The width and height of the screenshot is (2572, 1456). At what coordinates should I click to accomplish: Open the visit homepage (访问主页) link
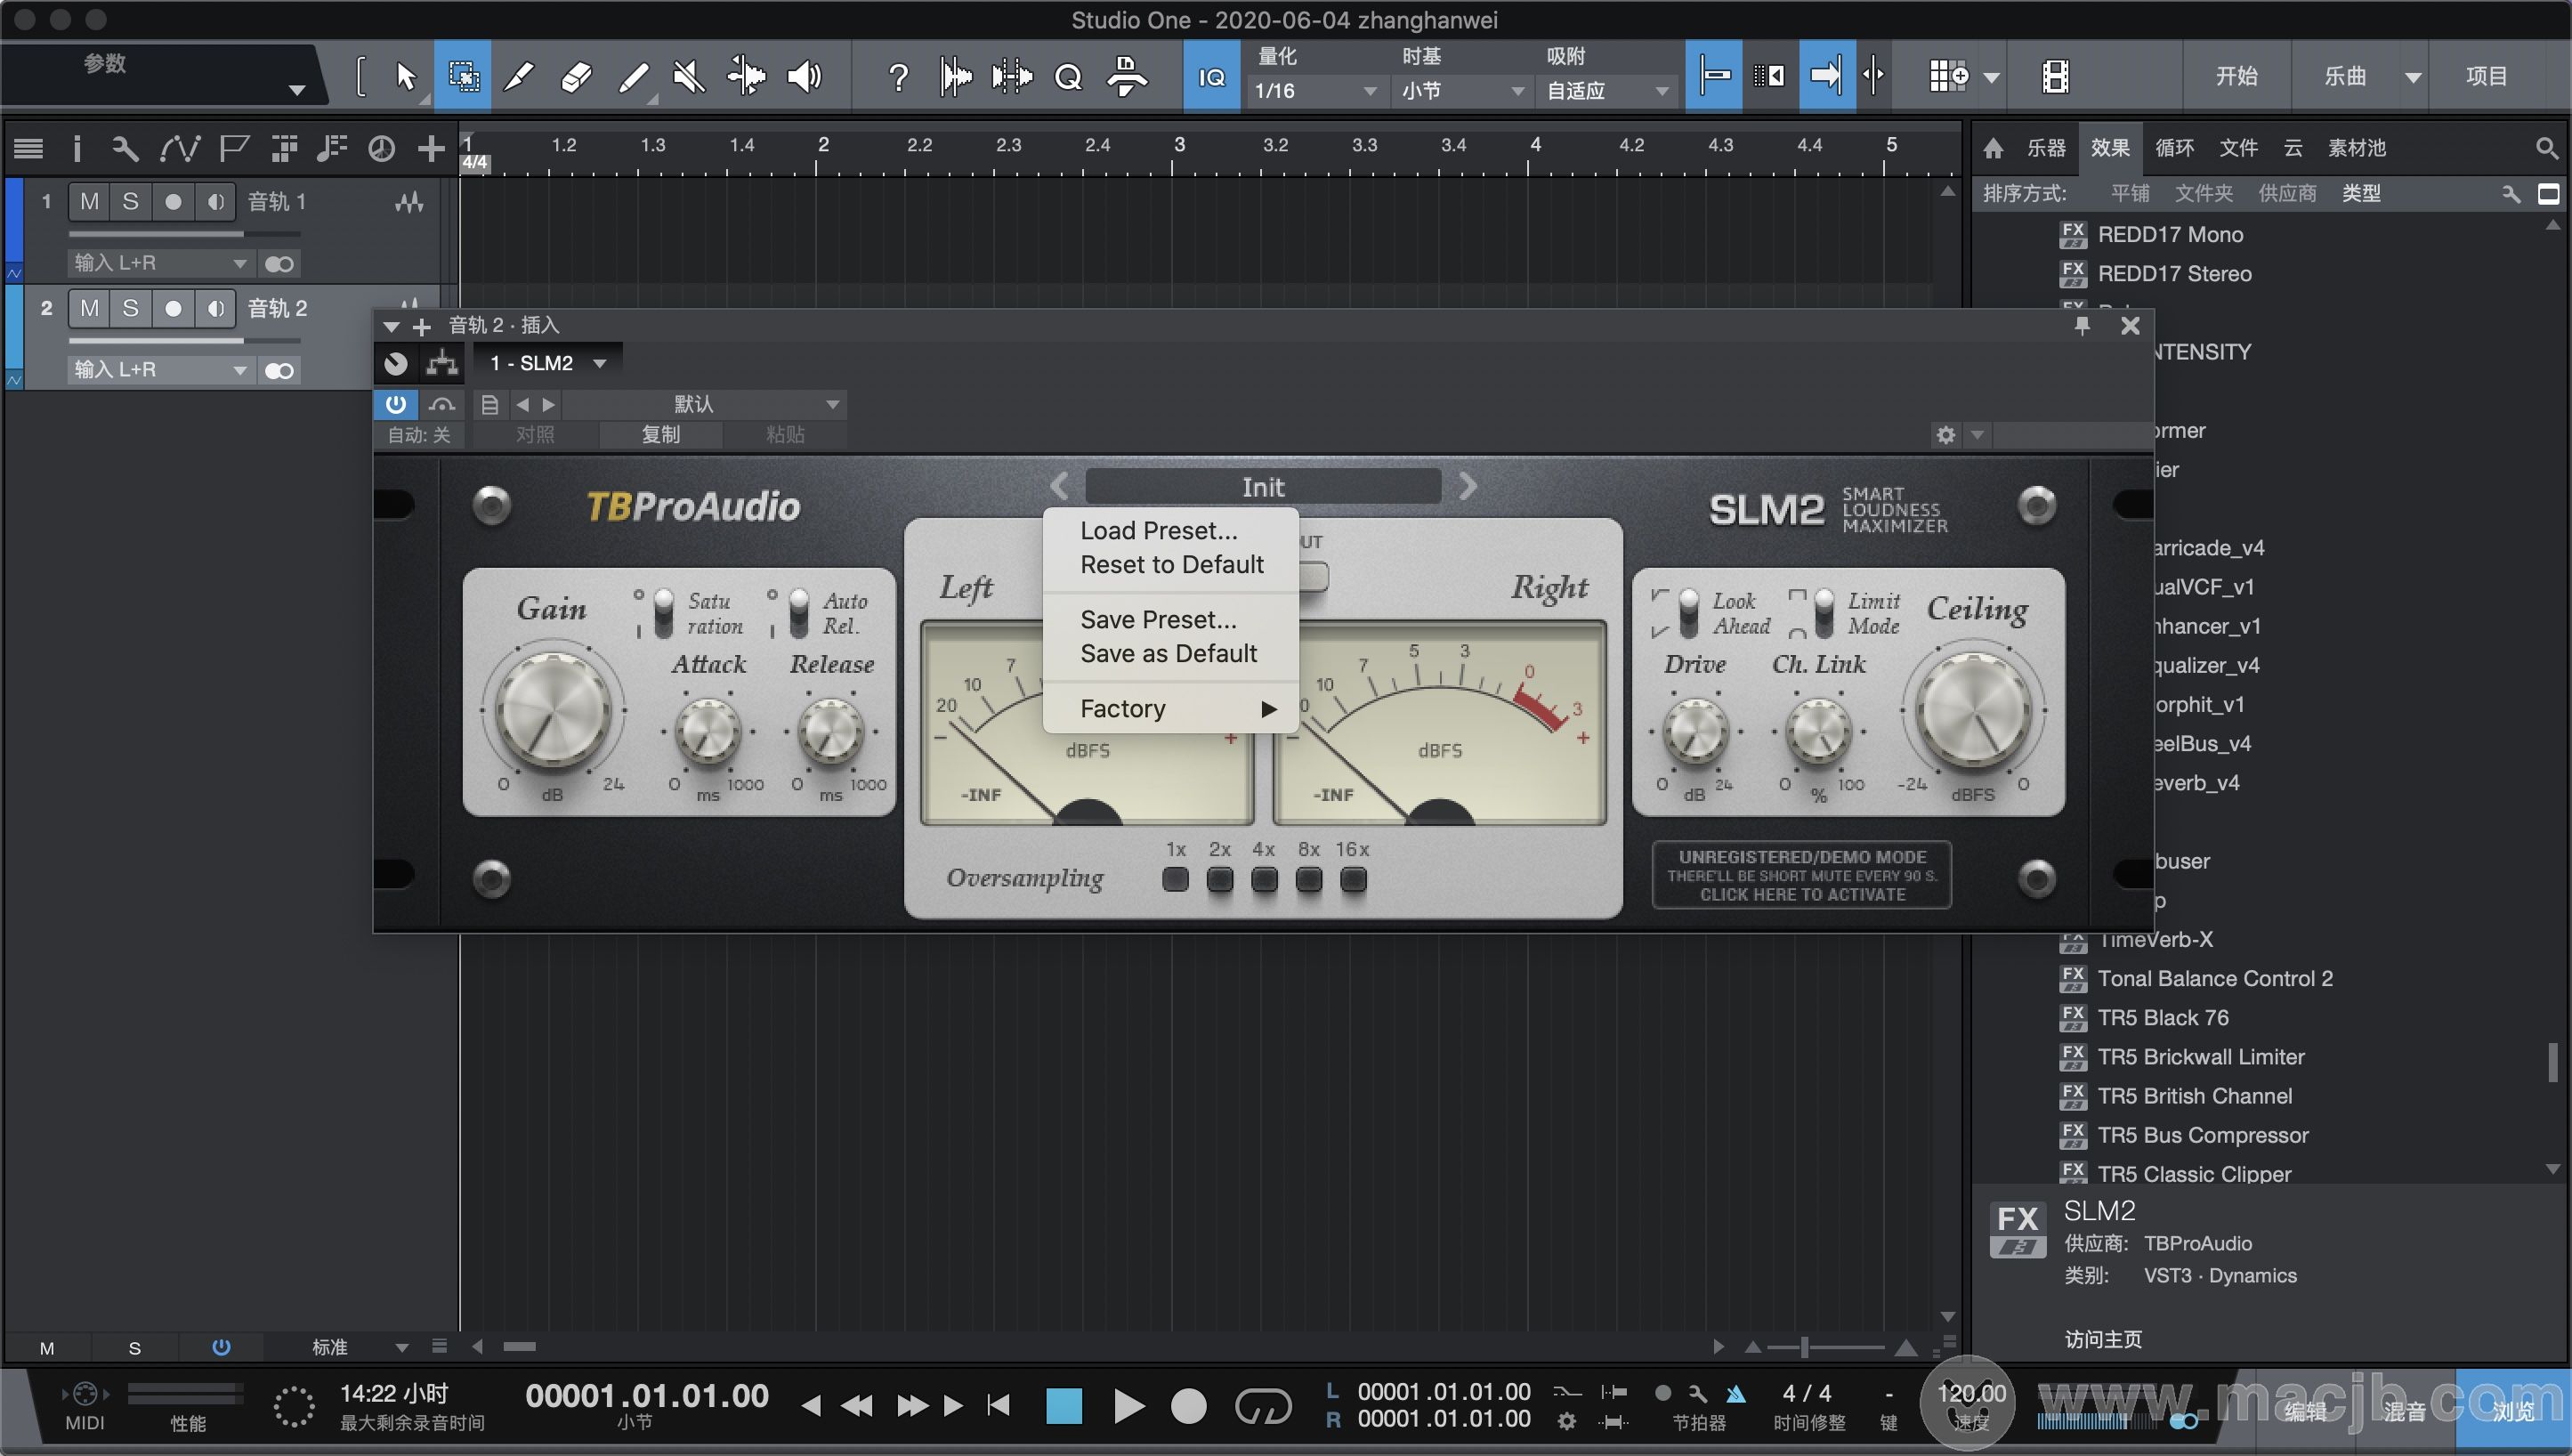(2103, 1339)
